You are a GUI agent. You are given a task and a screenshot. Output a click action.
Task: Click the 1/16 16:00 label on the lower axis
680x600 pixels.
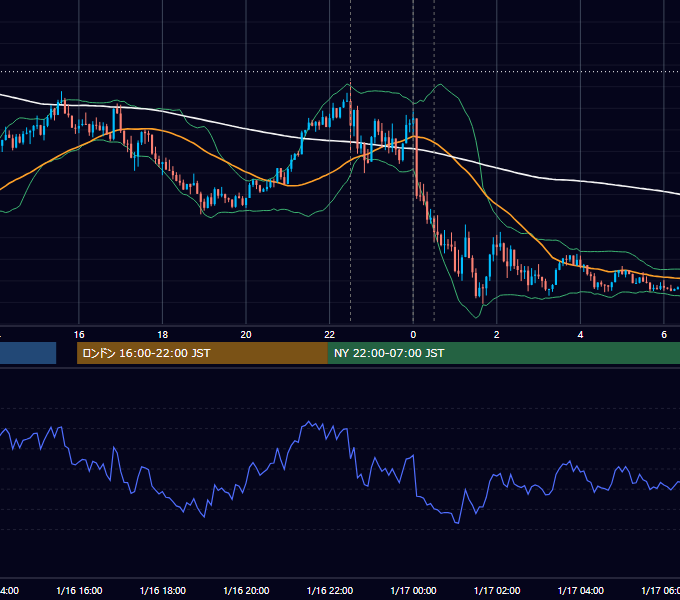coord(79,590)
